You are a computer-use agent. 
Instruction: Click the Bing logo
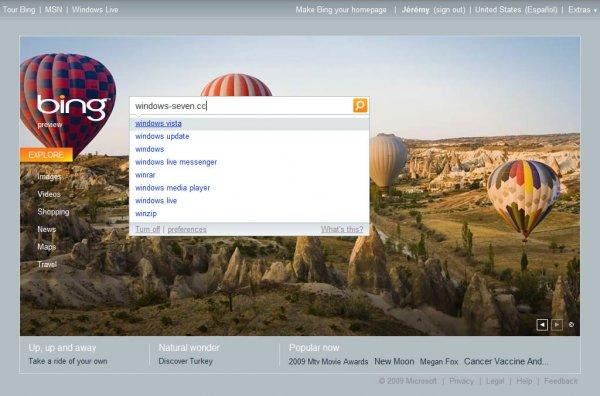pos(73,108)
